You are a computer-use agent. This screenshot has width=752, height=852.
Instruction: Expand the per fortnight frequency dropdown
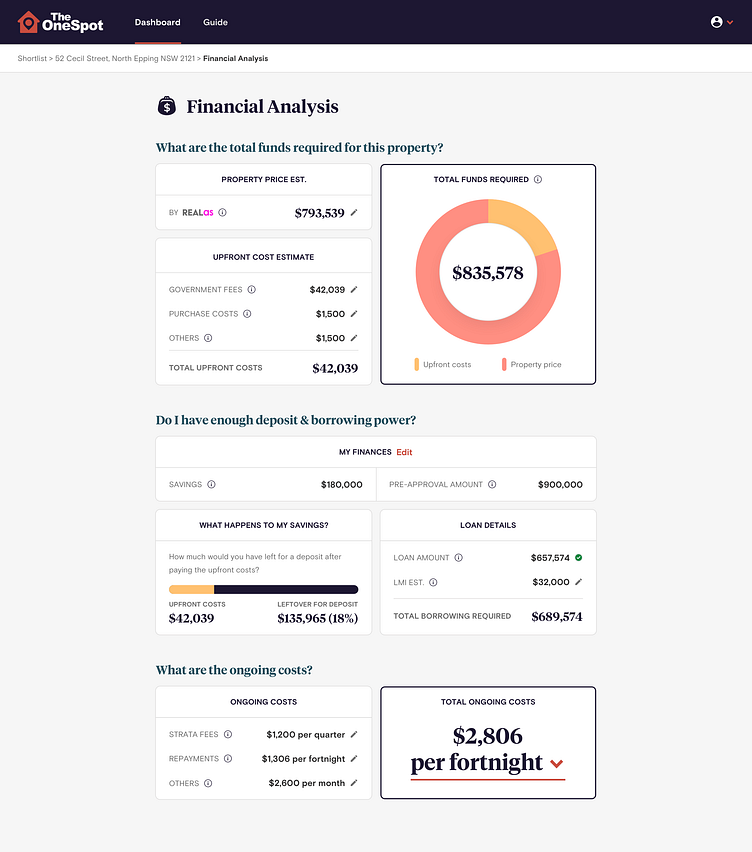[557, 764]
